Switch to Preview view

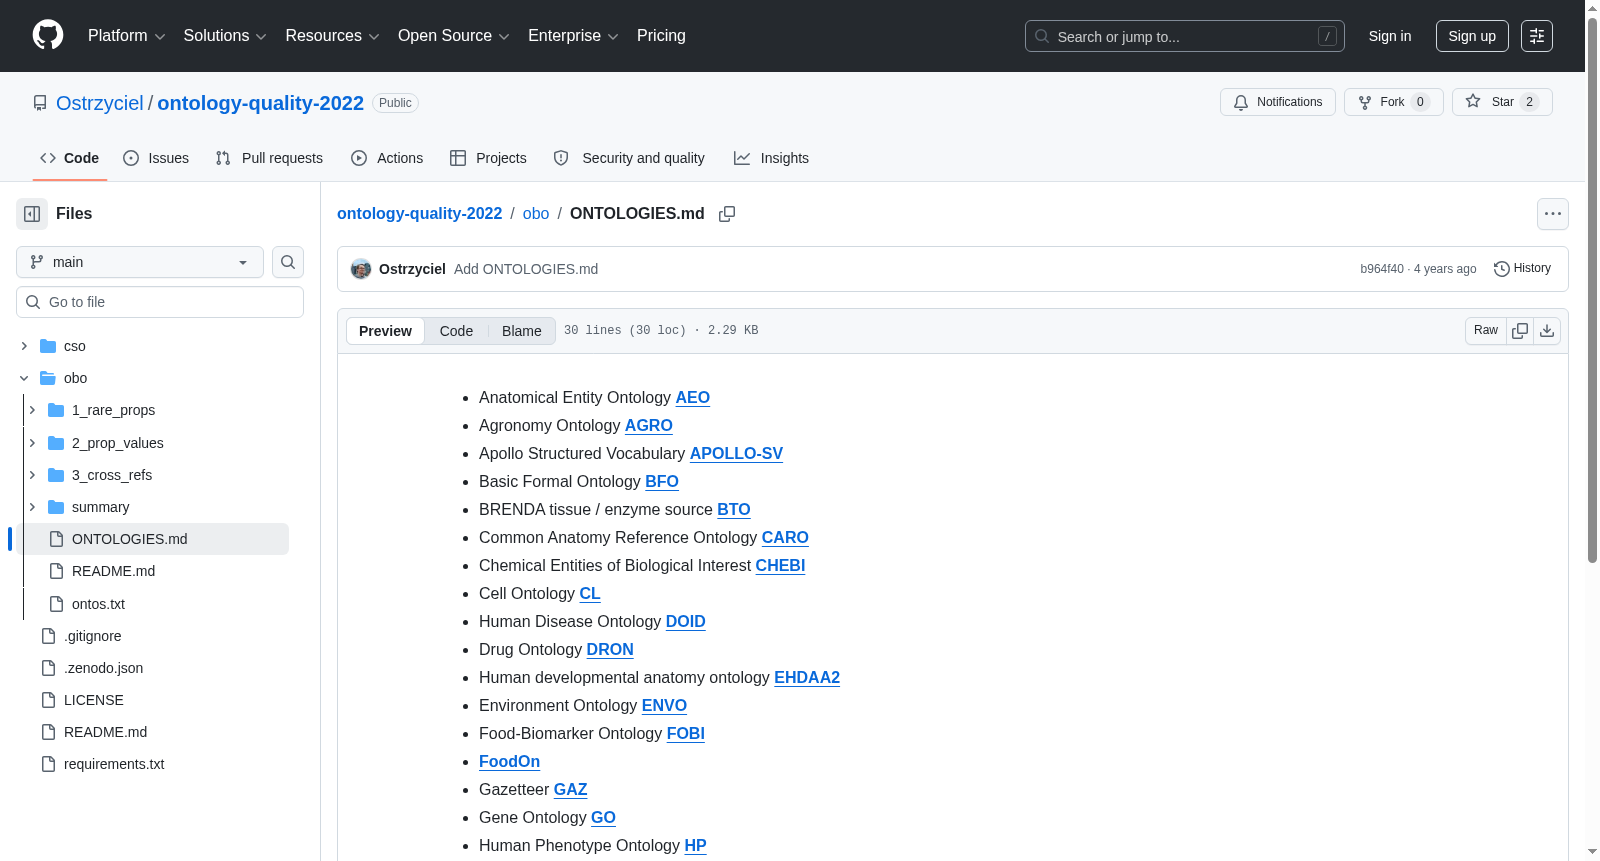pyautogui.click(x=385, y=331)
